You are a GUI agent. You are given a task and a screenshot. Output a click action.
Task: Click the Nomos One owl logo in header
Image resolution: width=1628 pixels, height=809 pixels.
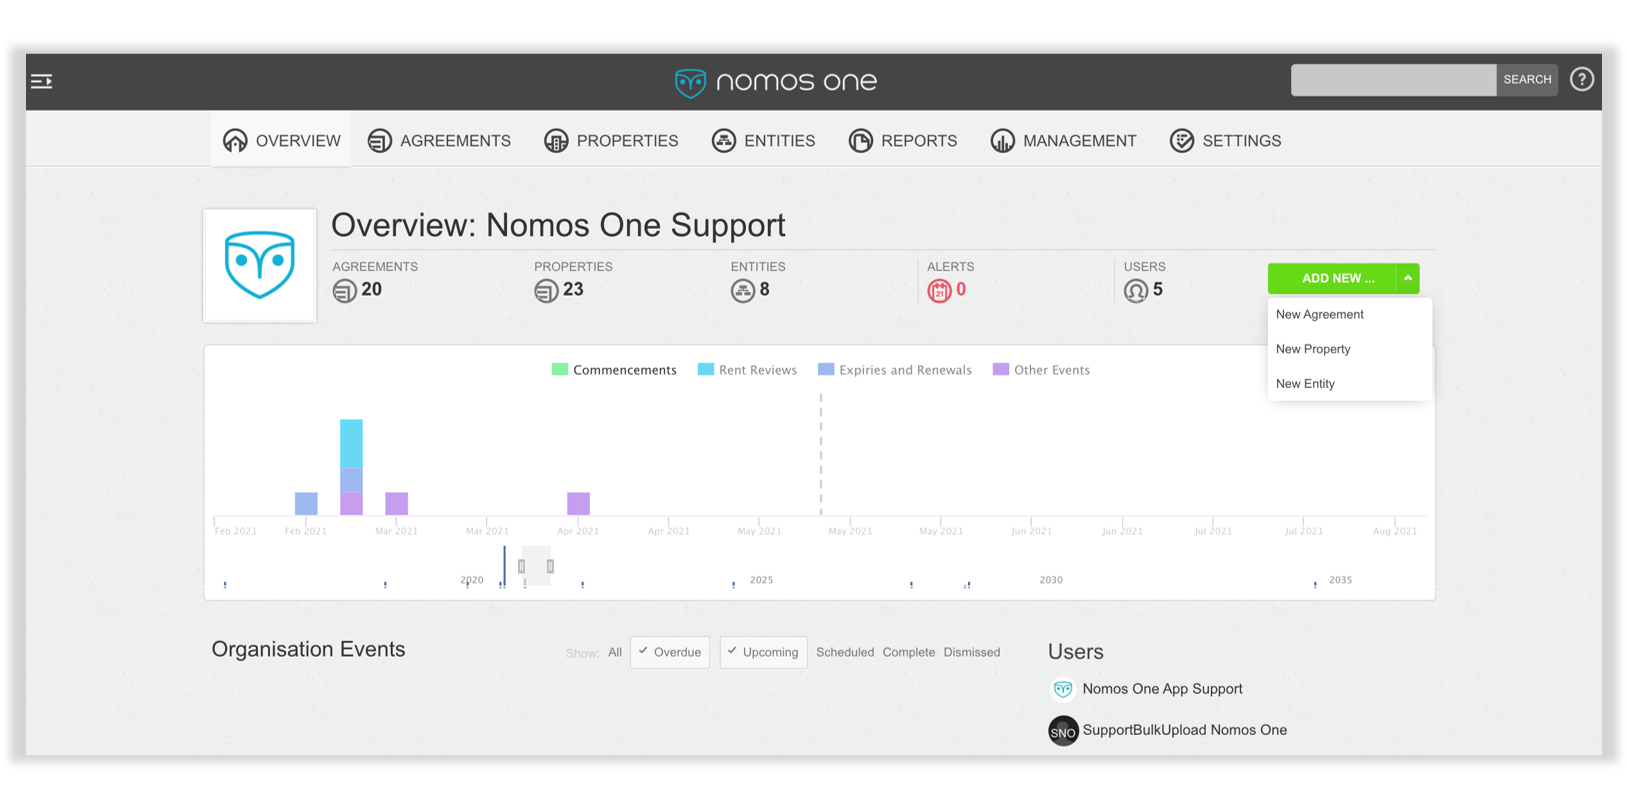[x=690, y=82]
